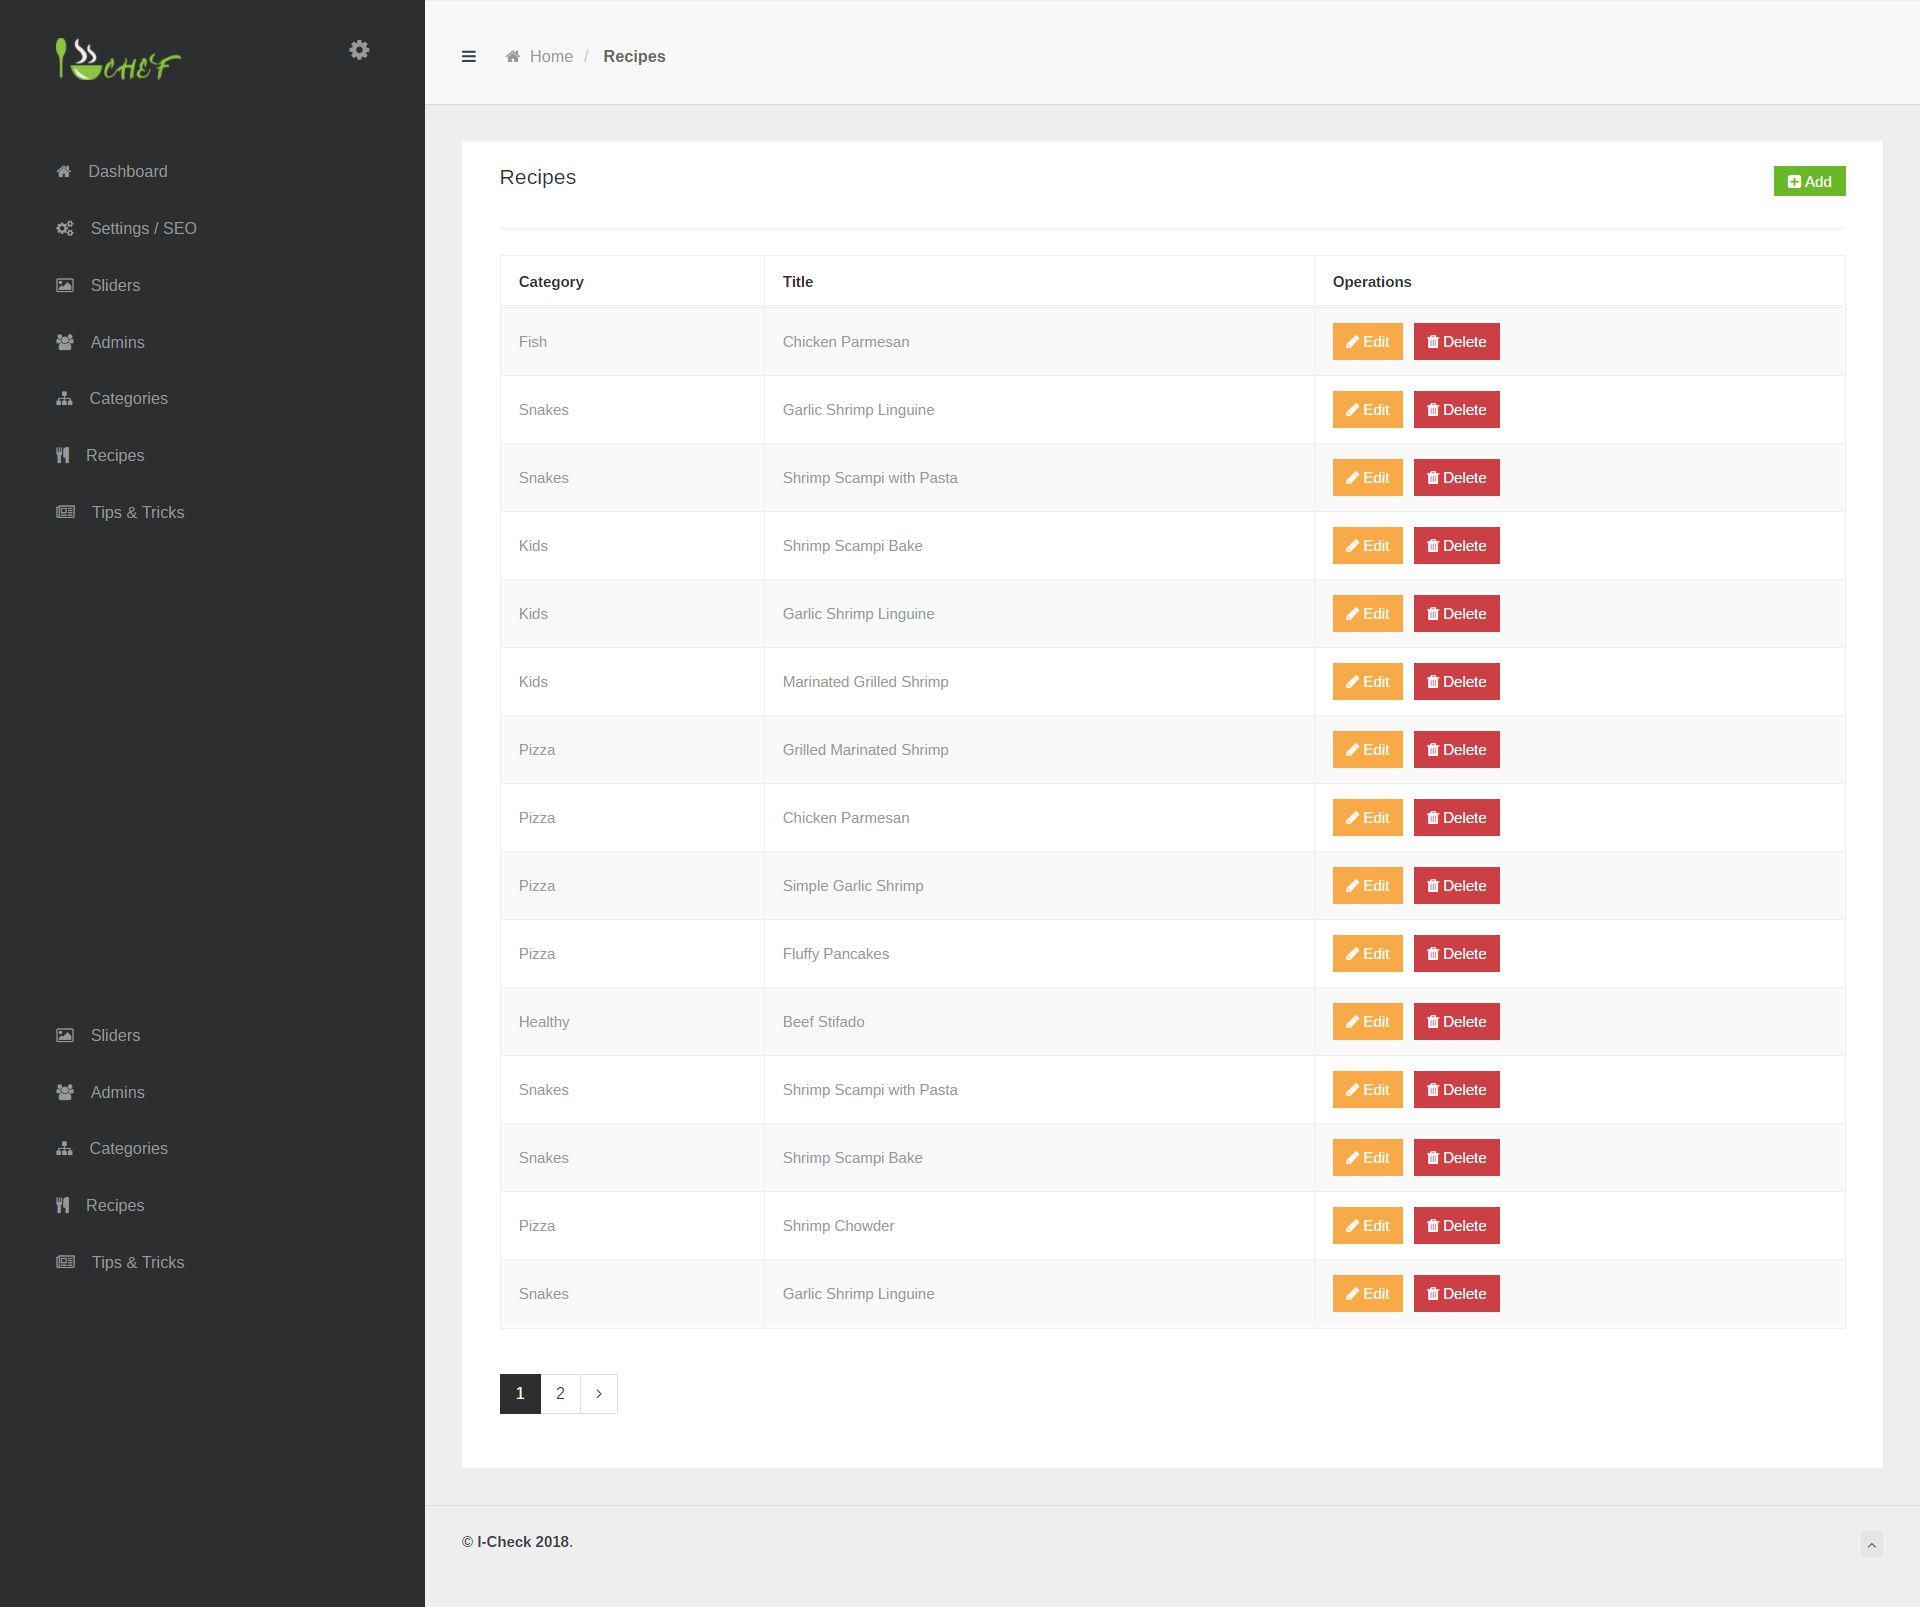This screenshot has height=1607, width=1920.
Task: Toggle sidebar with the hamburger menu icon
Action: click(x=468, y=57)
